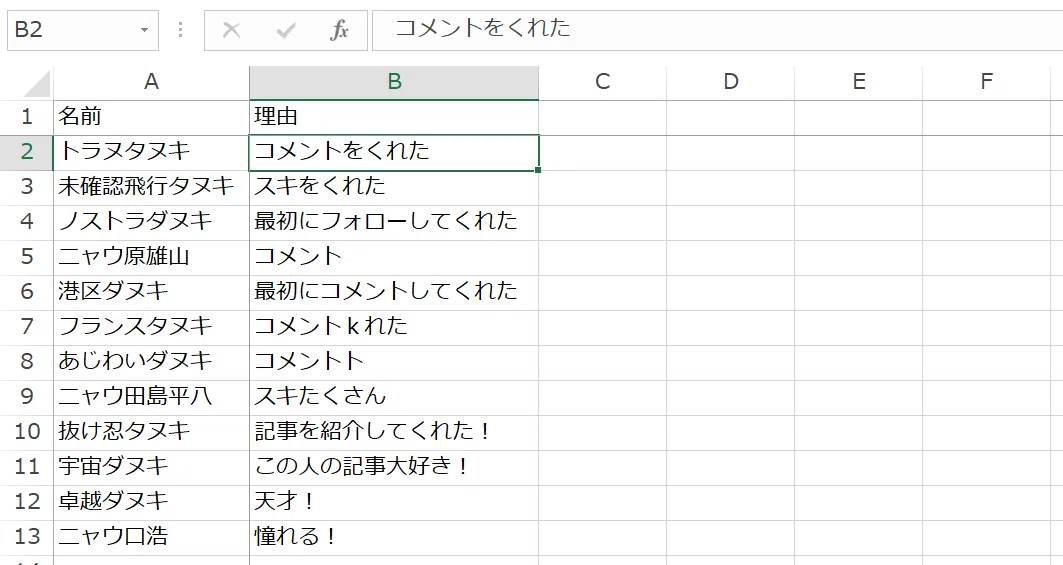Select cell 天才！

394,502
